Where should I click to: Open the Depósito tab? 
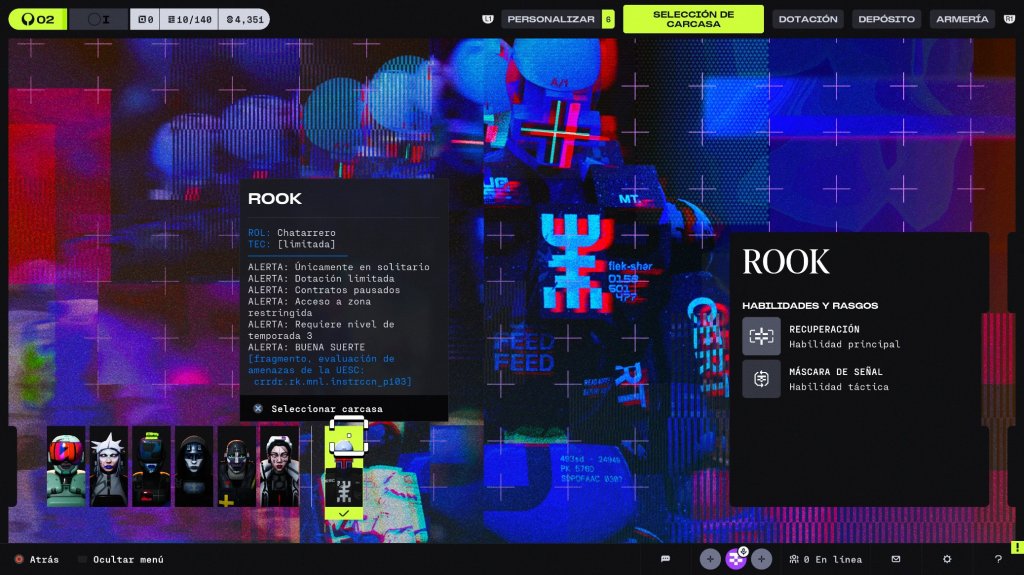[x=886, y=19]
